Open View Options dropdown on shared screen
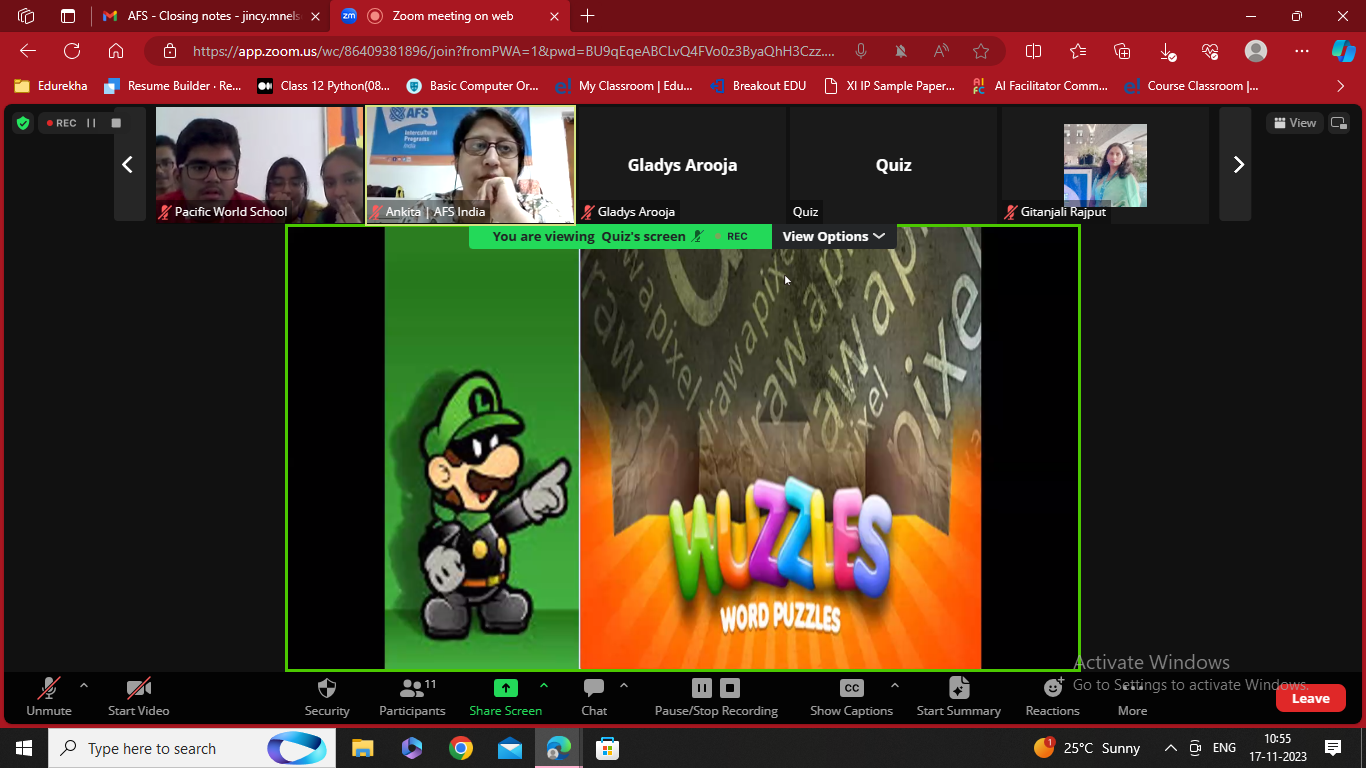Screen dimensions: 1366x768 (x=833, y=236)
